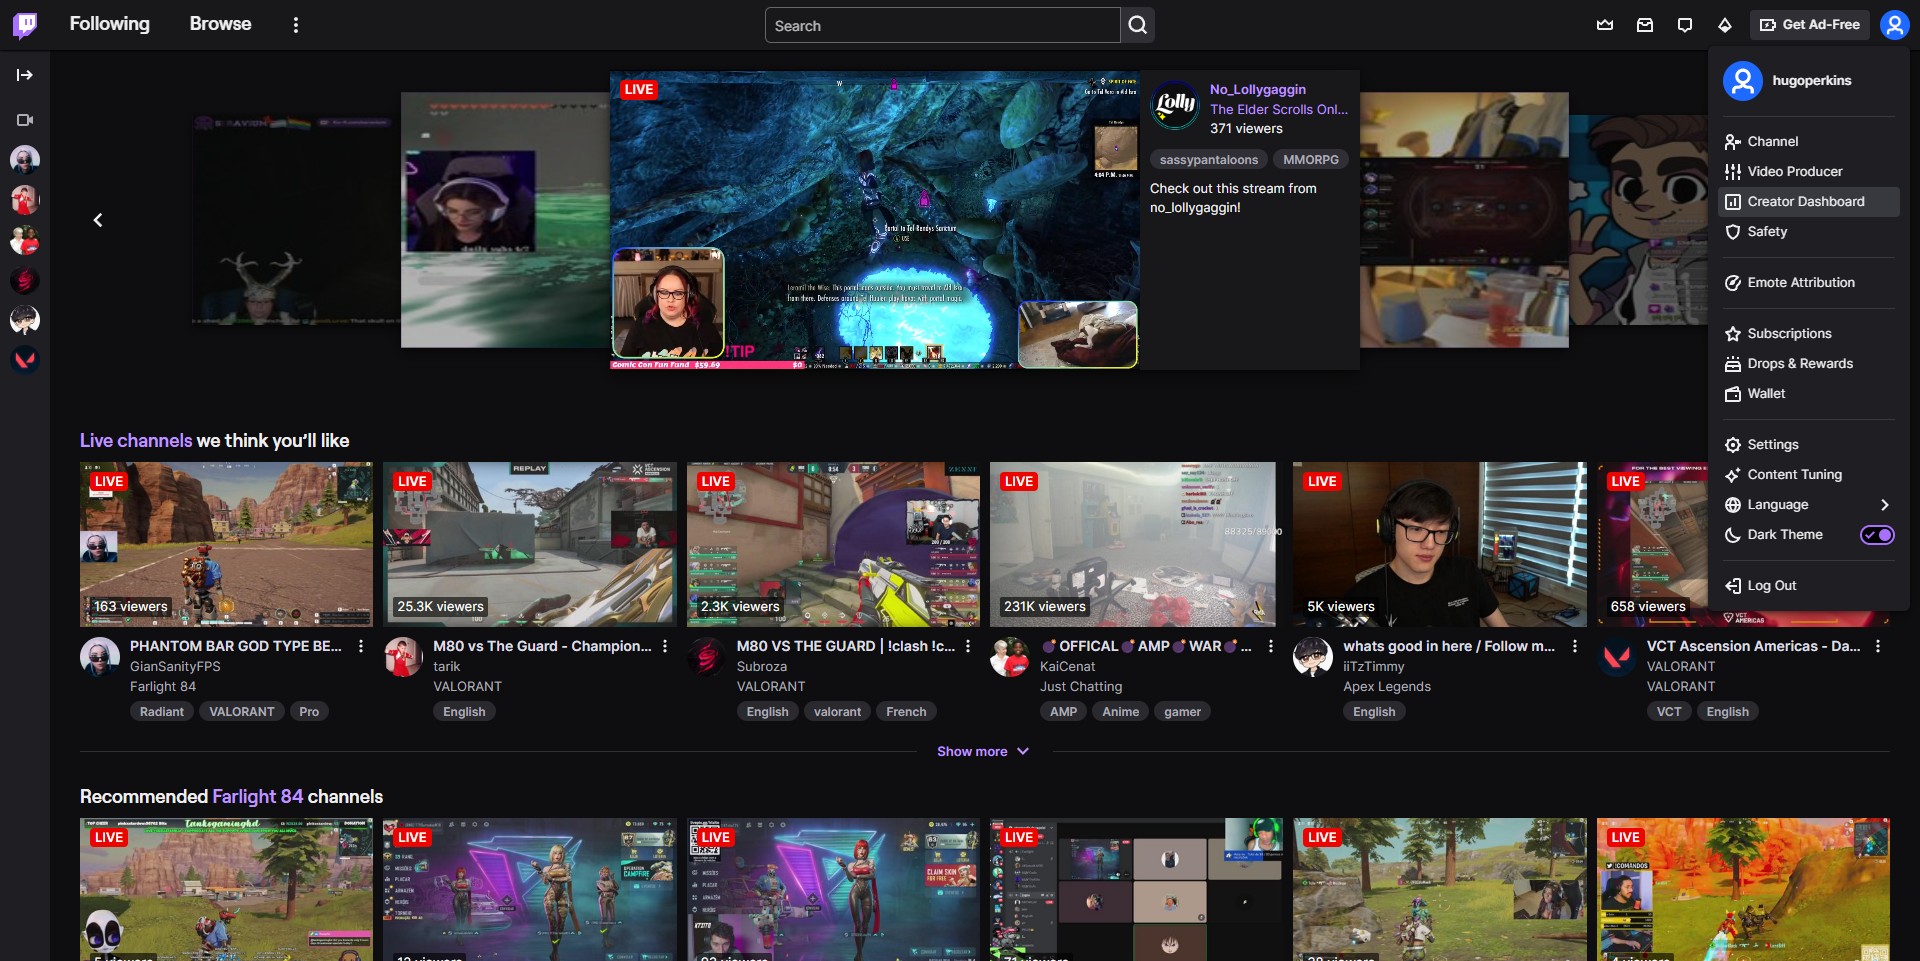Open options for KaiCenat's stream card
1920x961 pixels.
1271,647
